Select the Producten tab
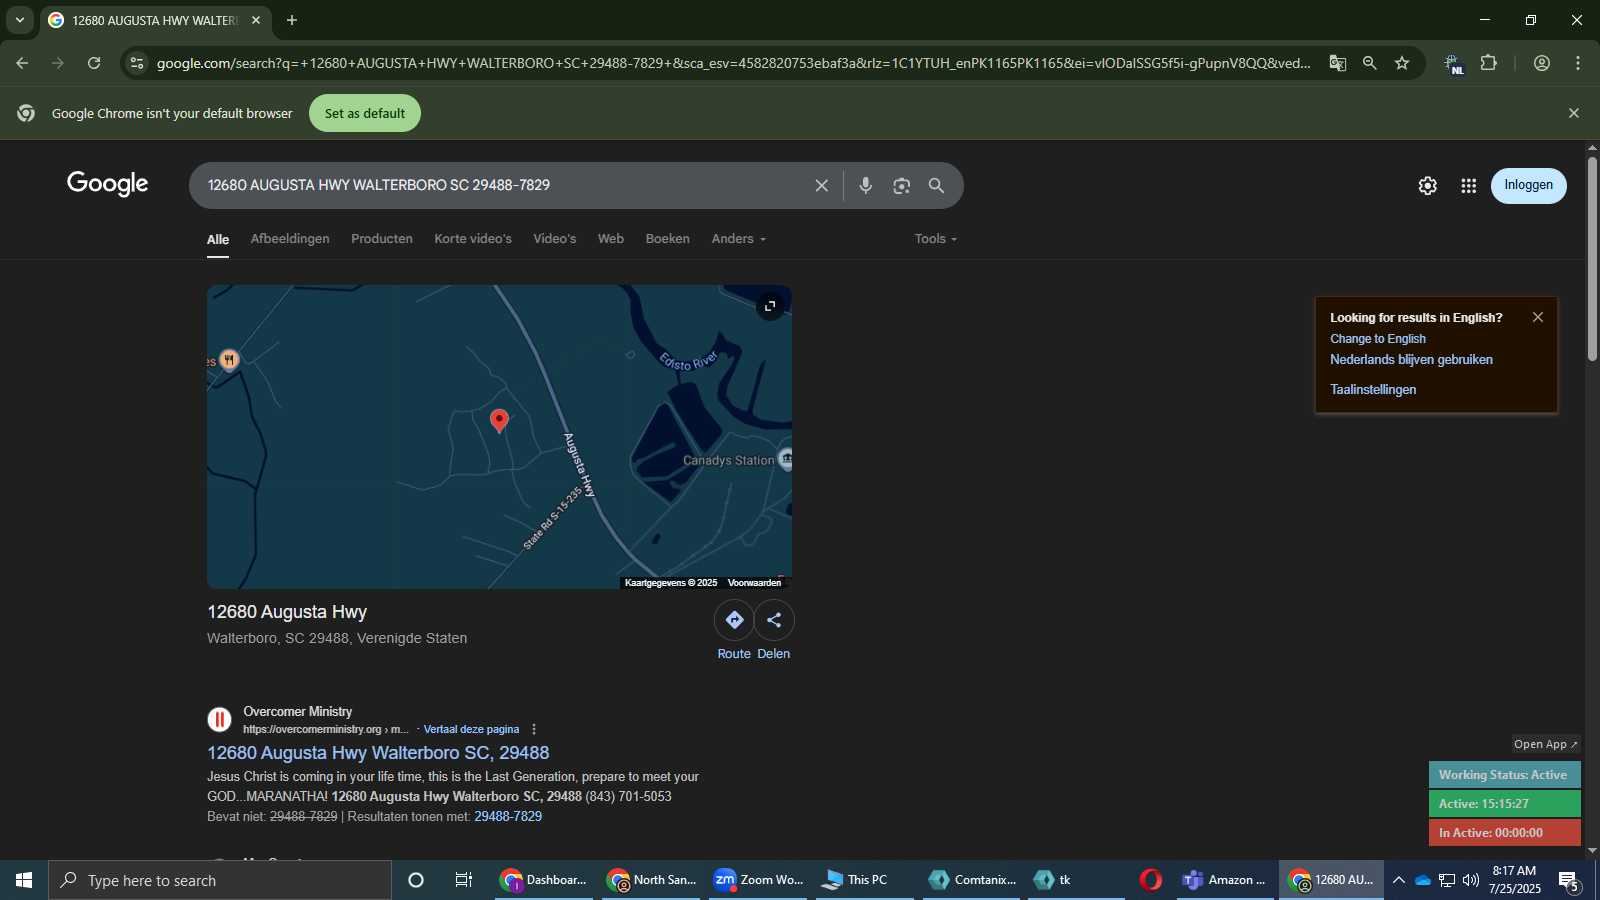 point(382,239)
